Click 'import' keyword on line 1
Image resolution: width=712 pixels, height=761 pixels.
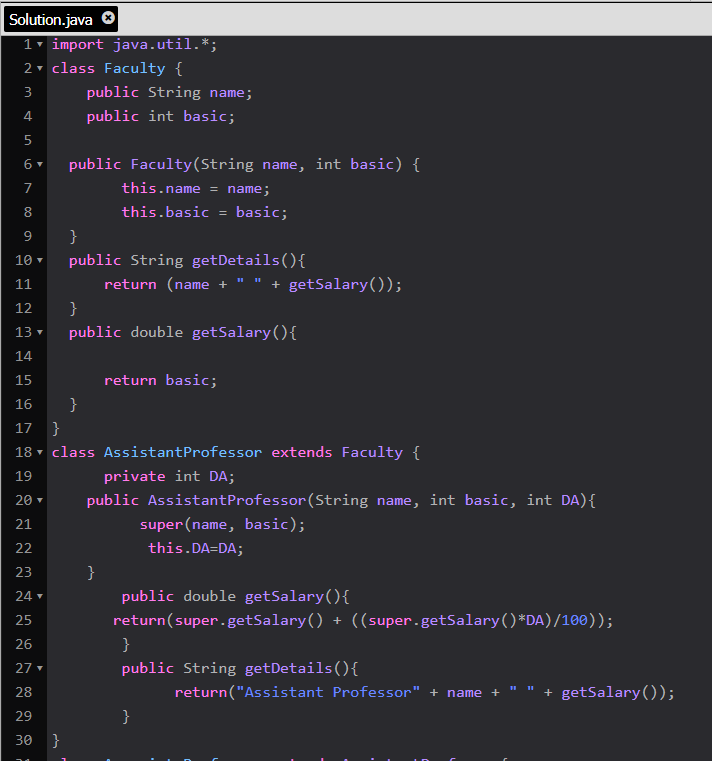pos(78,45)
